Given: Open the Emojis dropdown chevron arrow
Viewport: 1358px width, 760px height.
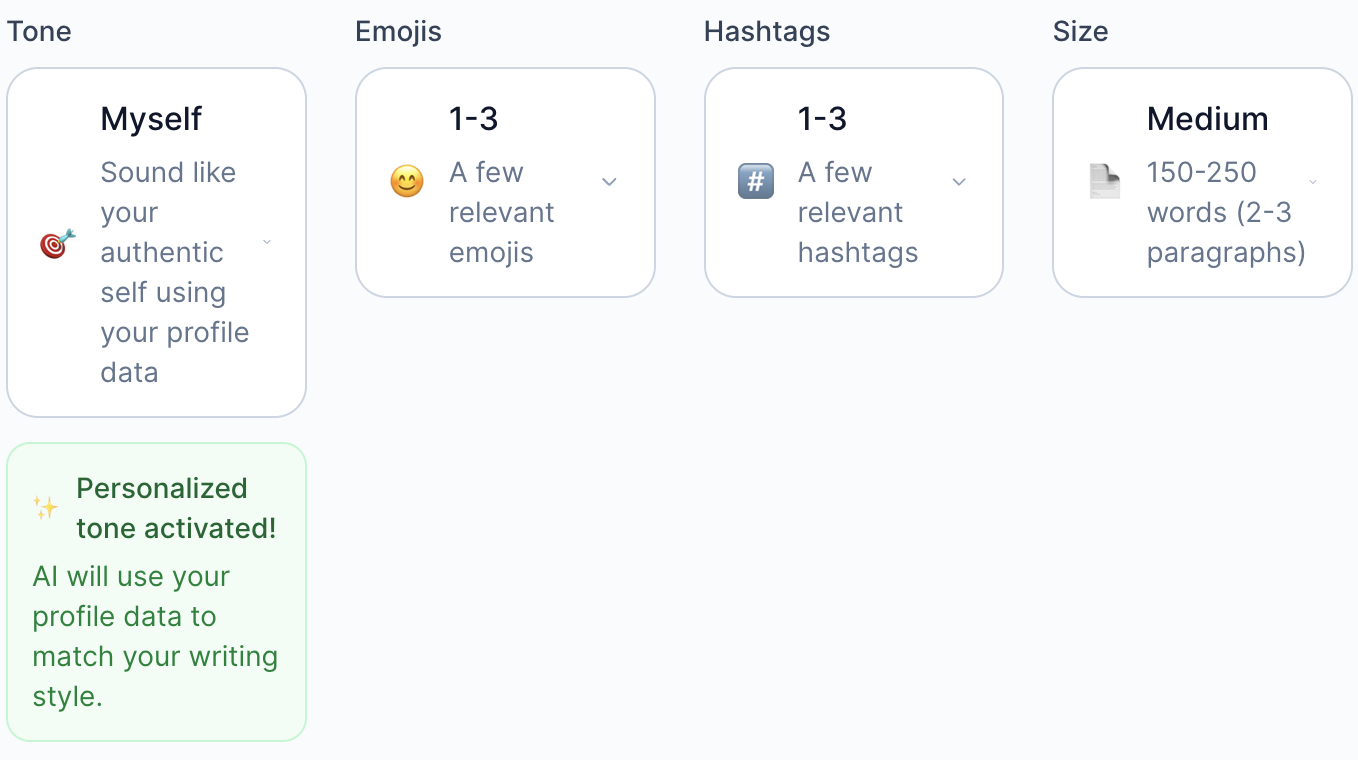Looking at the screenshot, I should point(609,182).
